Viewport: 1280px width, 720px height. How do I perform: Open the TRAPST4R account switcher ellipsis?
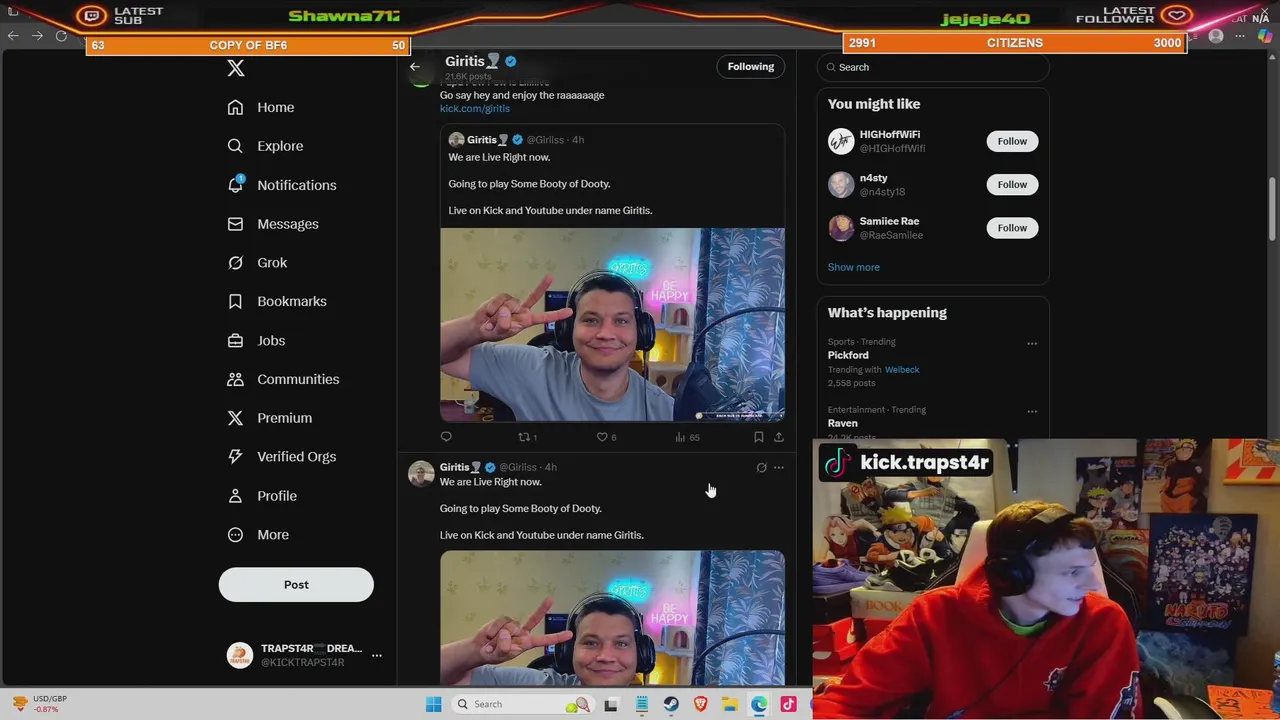pos(377,655)
